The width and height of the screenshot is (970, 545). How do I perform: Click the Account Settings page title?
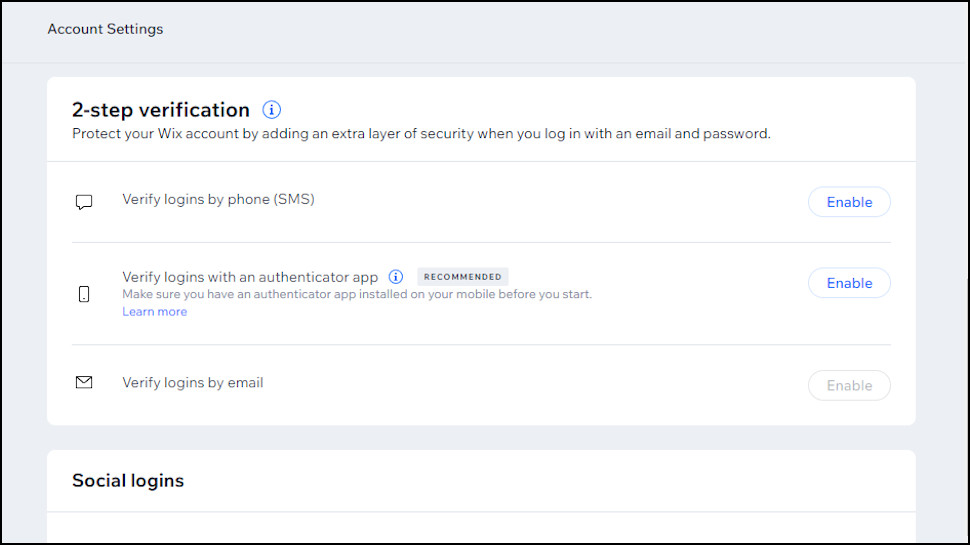coord(105,29)
